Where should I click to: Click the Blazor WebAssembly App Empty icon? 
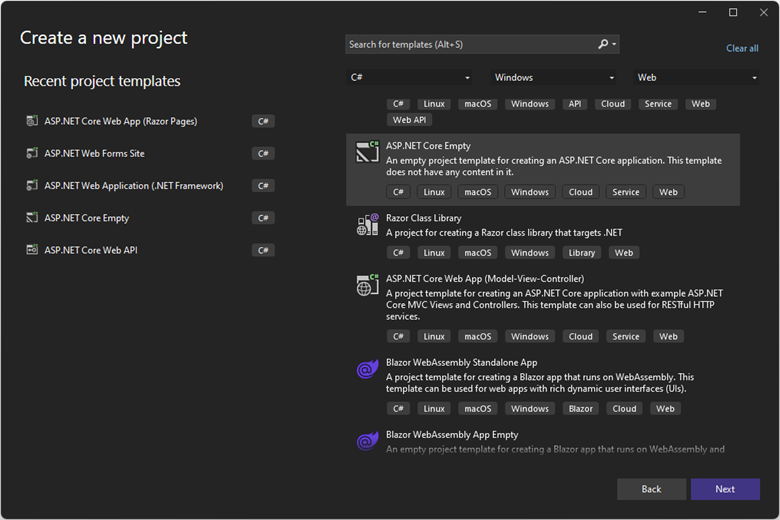tap(367, 441)
